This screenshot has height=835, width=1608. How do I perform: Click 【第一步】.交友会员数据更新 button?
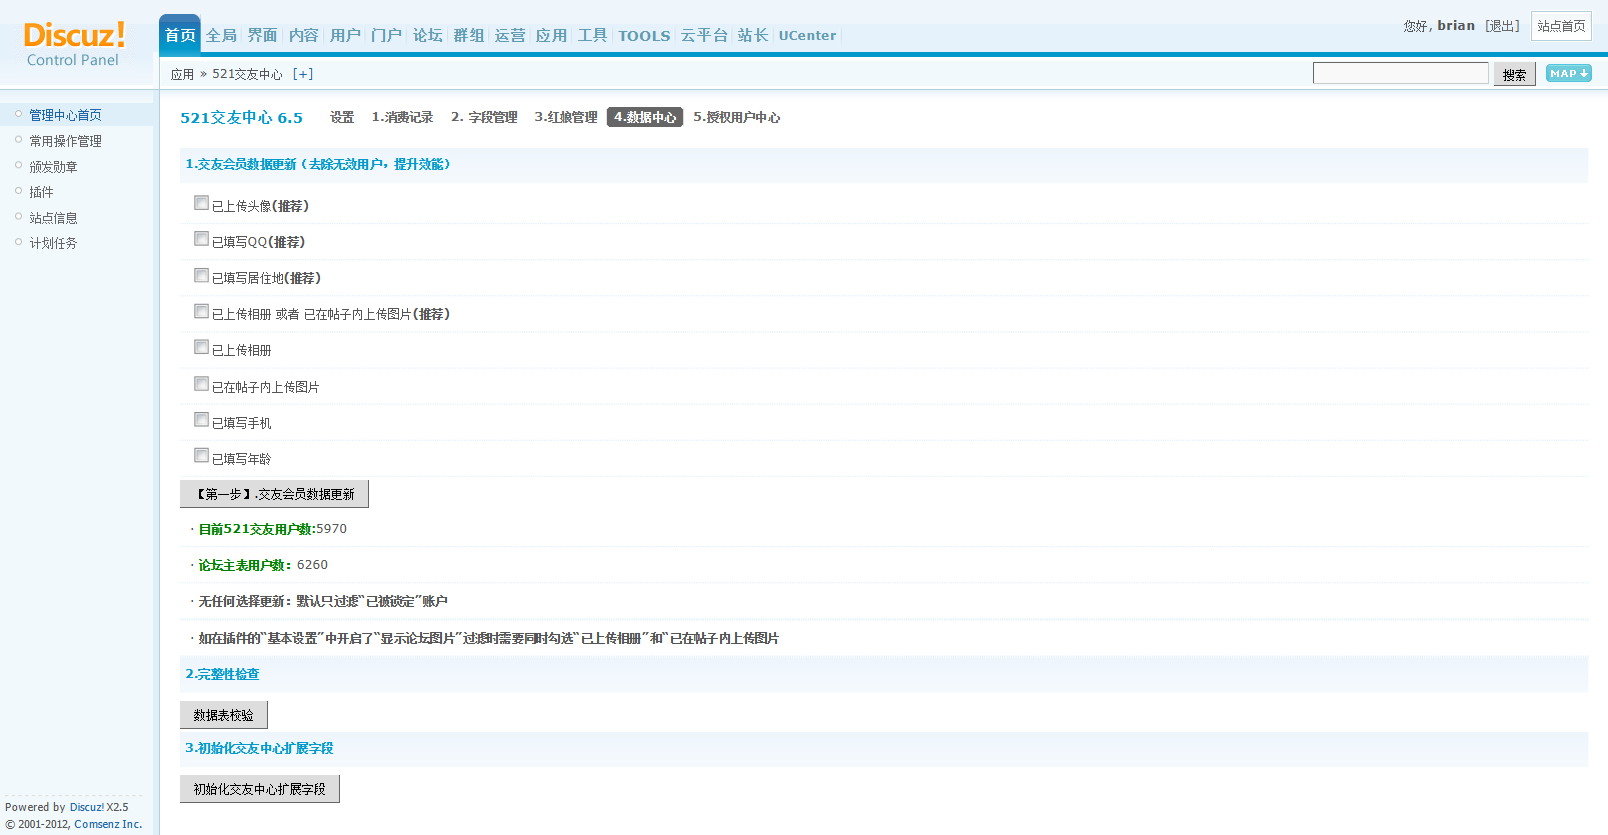tap(274, 494)
